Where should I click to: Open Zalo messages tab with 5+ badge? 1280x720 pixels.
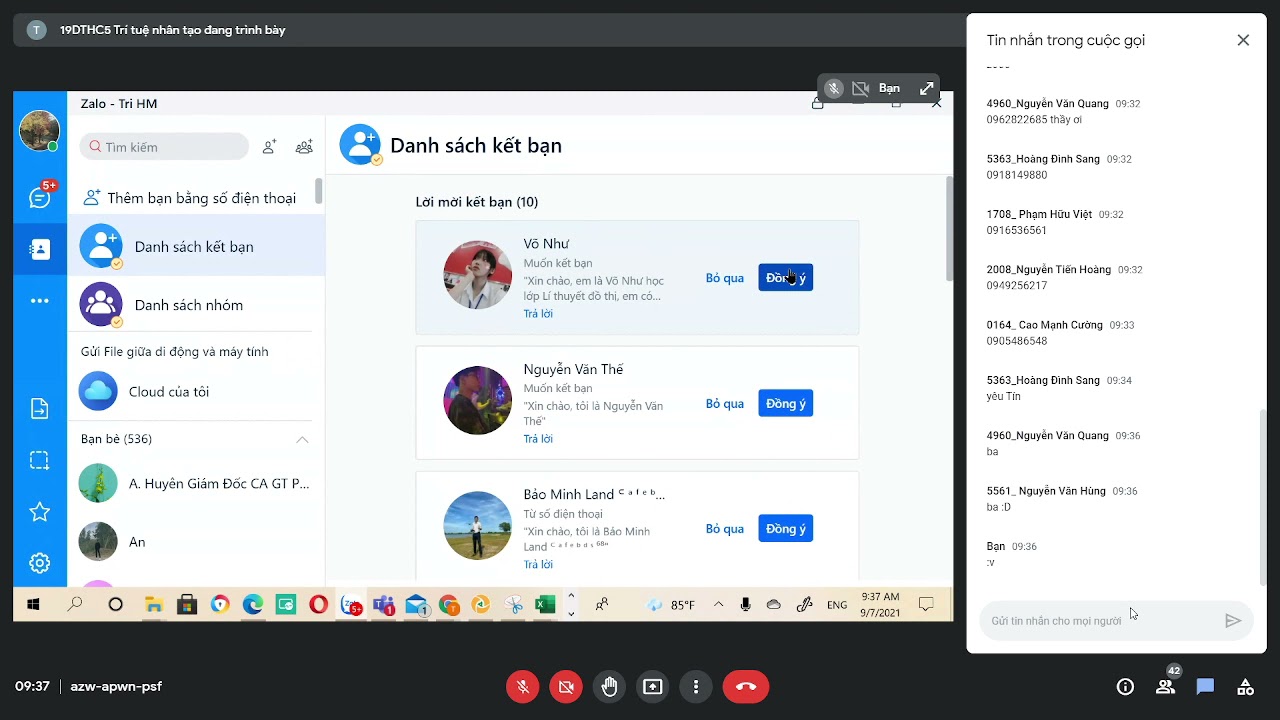[x=40, y=197]
